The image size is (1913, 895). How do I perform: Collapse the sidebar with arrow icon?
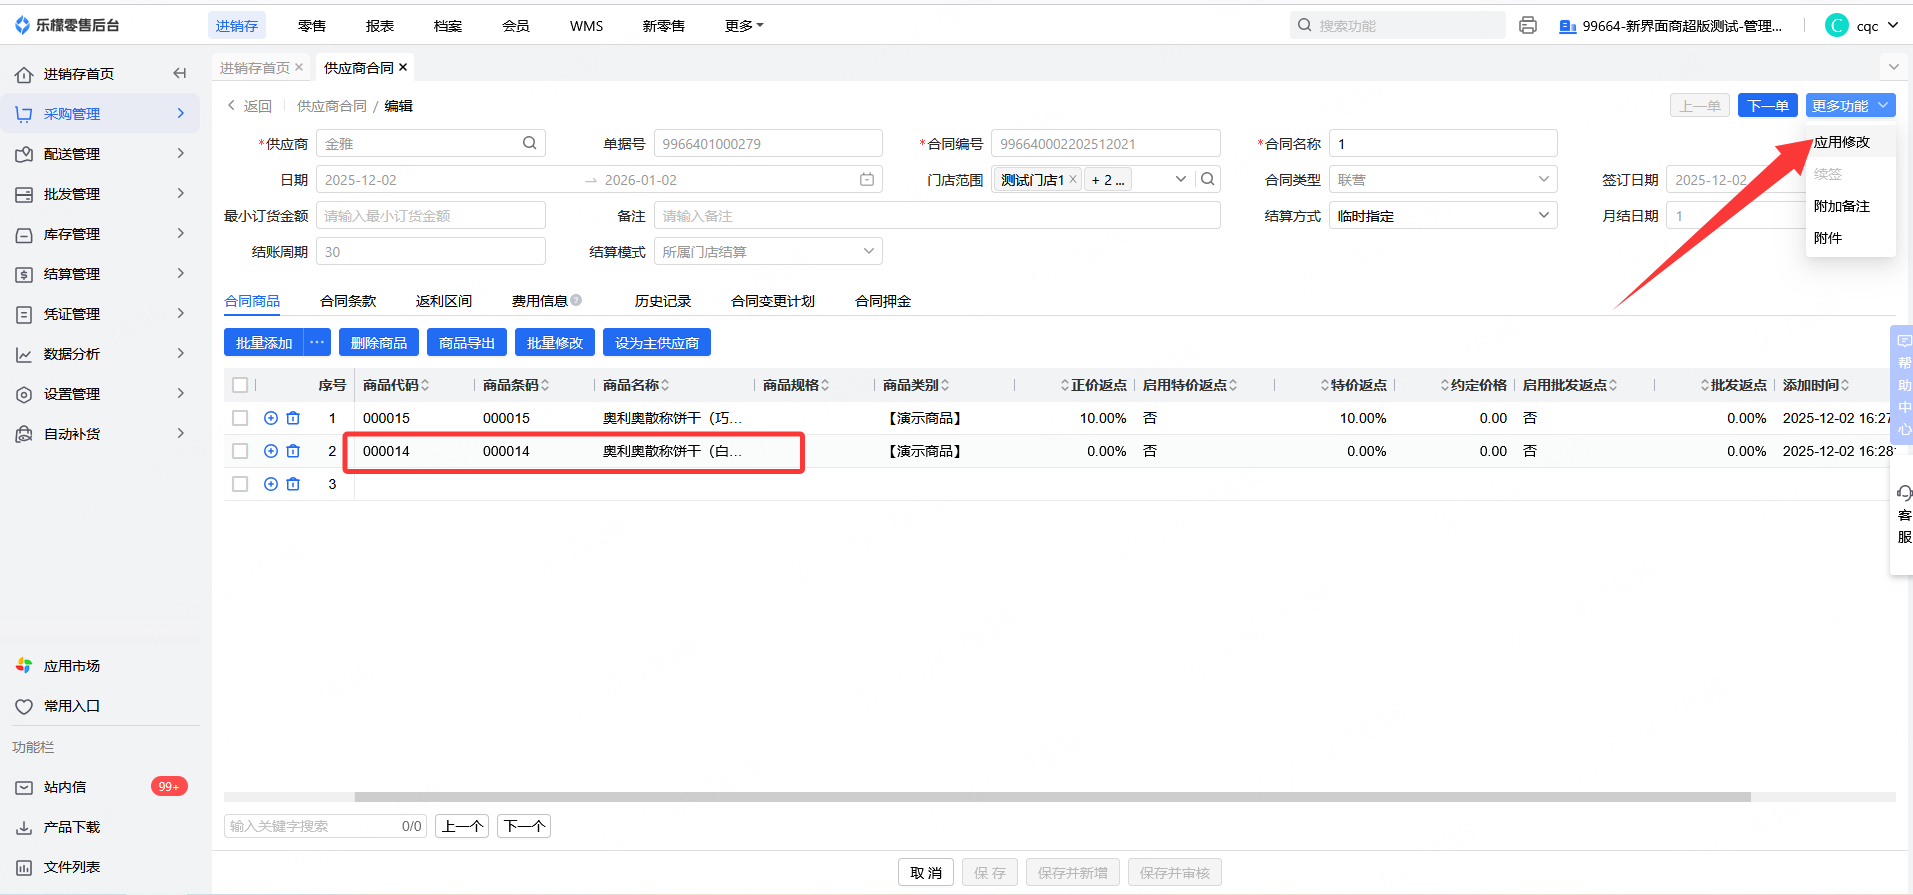click(180, 73)
